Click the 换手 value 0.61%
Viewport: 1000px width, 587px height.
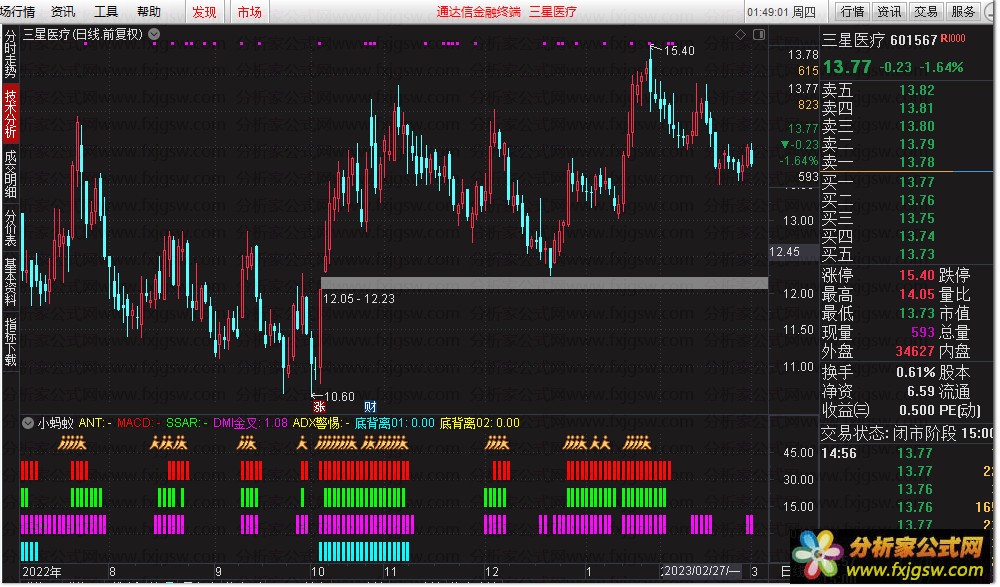coord(916,372)
